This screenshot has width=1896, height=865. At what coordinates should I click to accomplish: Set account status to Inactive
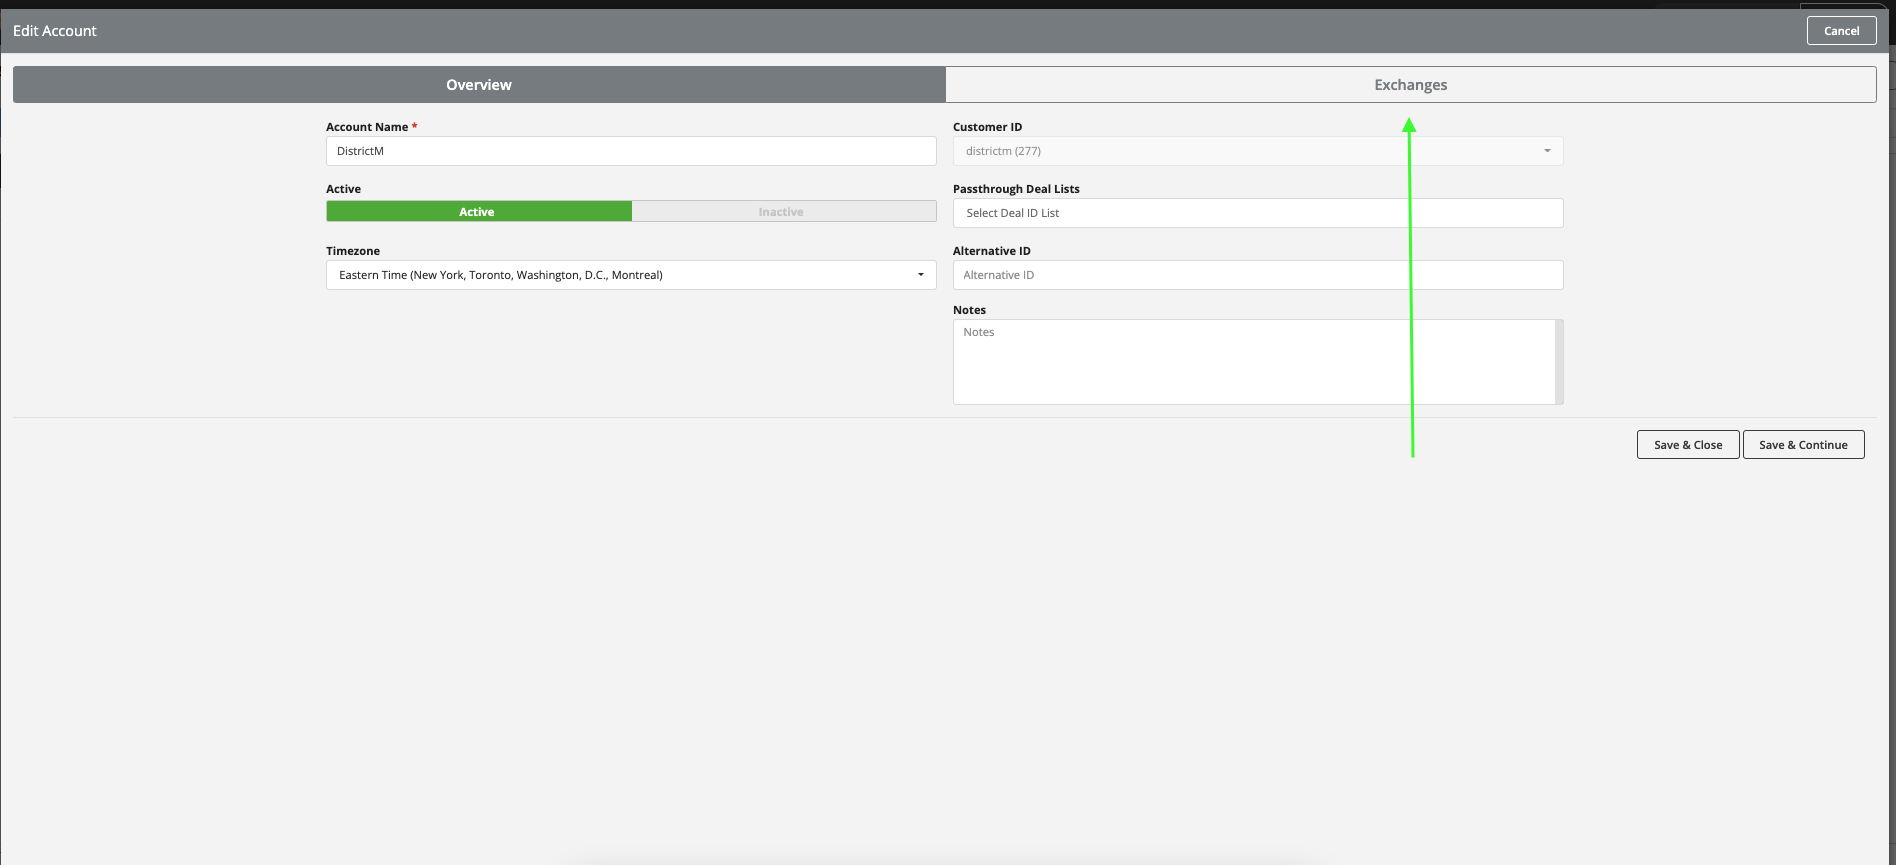click(784, 212)
